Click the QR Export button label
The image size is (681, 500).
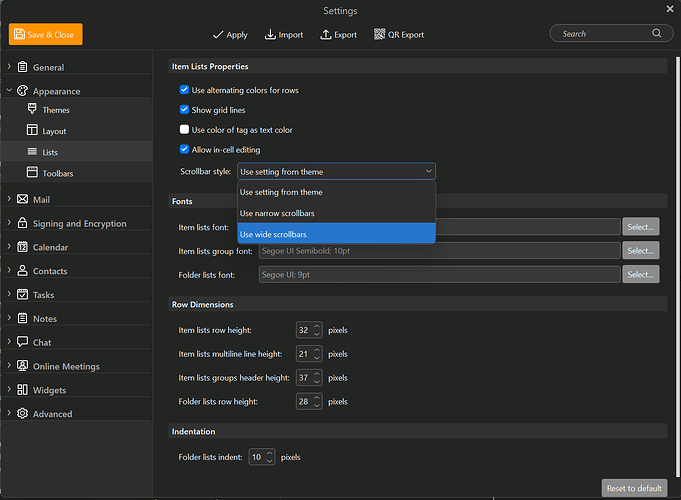[406, 35]
